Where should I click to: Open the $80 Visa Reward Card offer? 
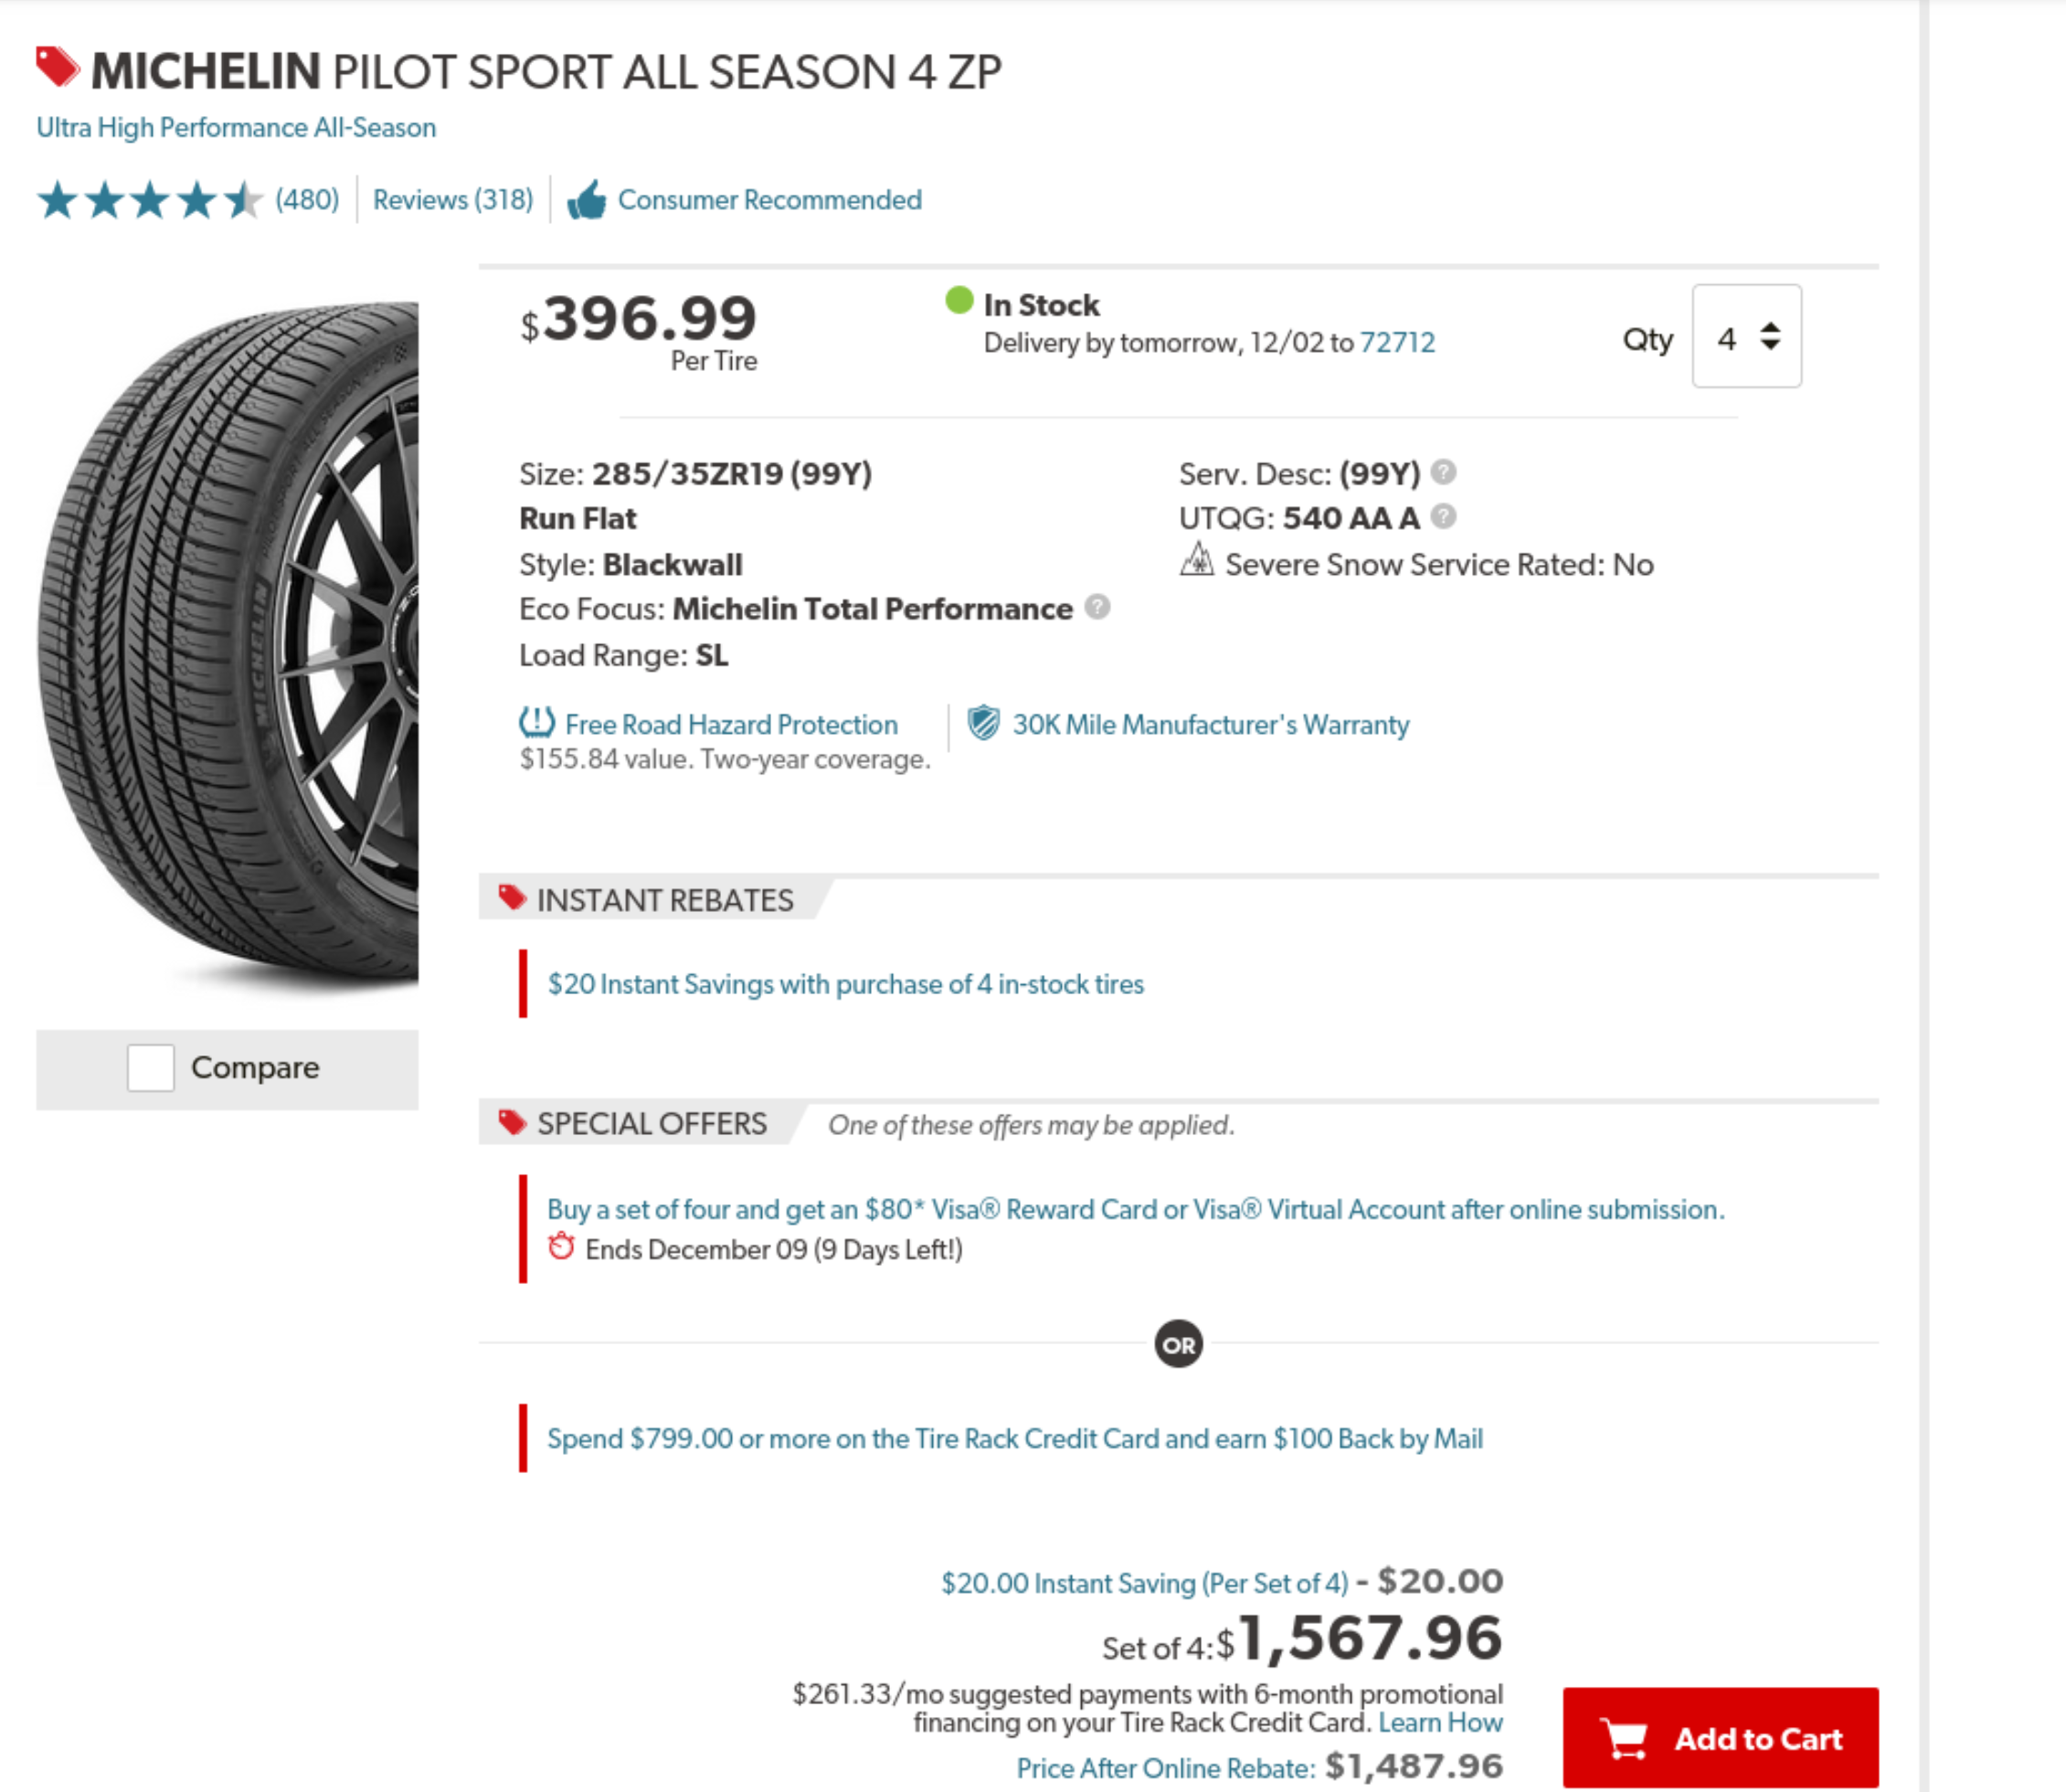[x=1135, y=1210]
